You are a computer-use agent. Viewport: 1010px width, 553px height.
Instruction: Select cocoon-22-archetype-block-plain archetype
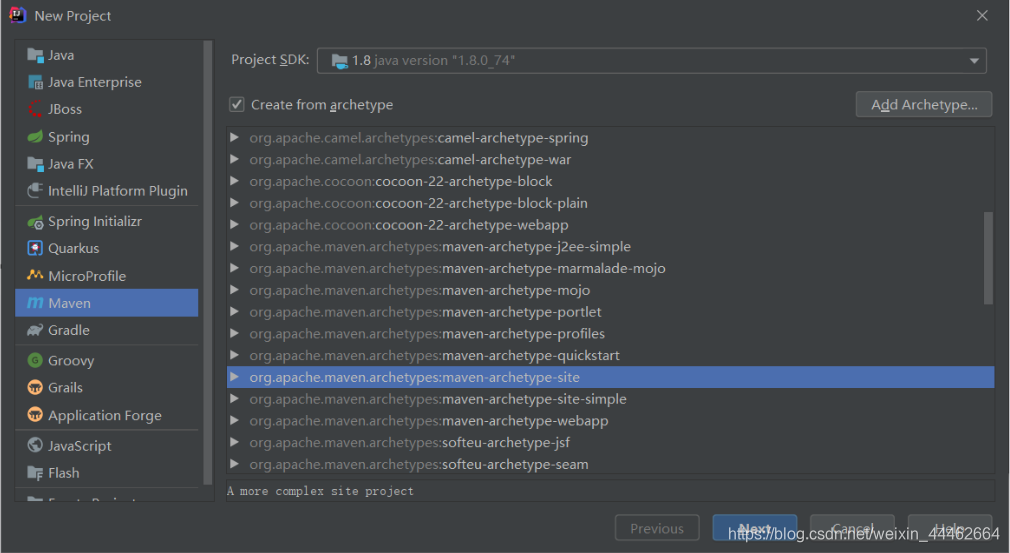click(610, 203)
